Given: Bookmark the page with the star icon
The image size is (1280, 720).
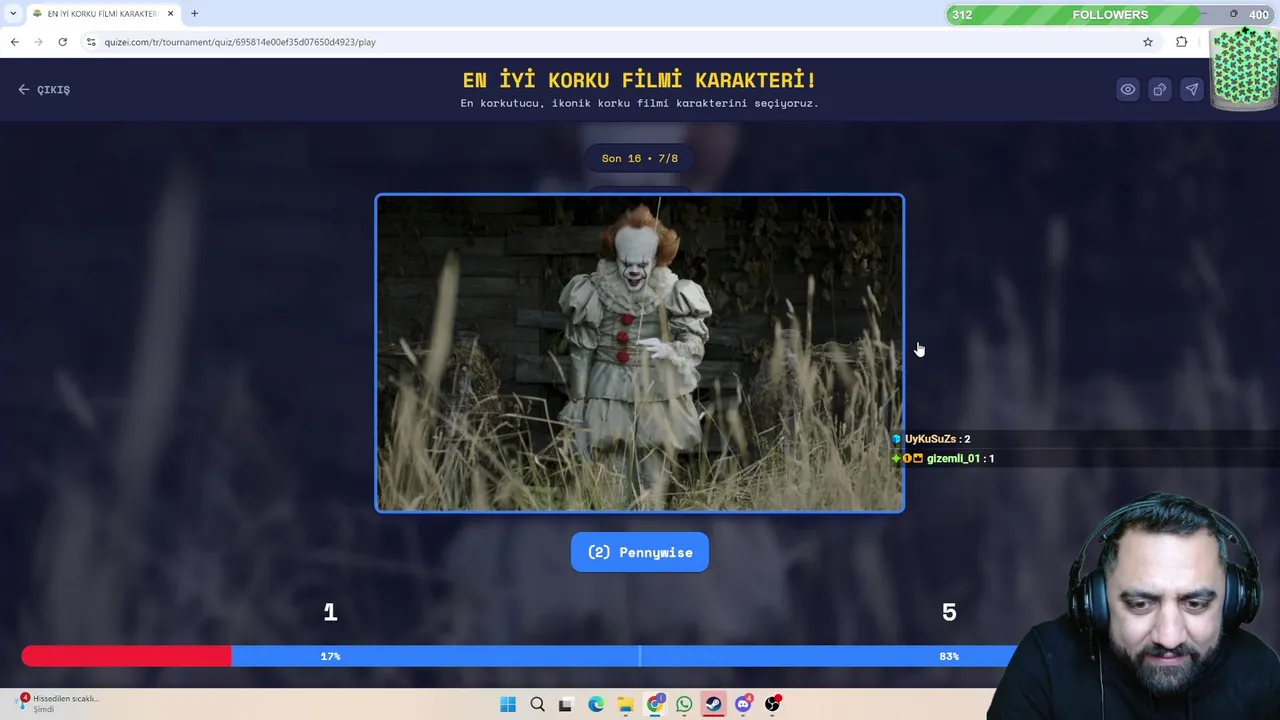Looking at the screenshot, I should 1148,42.
